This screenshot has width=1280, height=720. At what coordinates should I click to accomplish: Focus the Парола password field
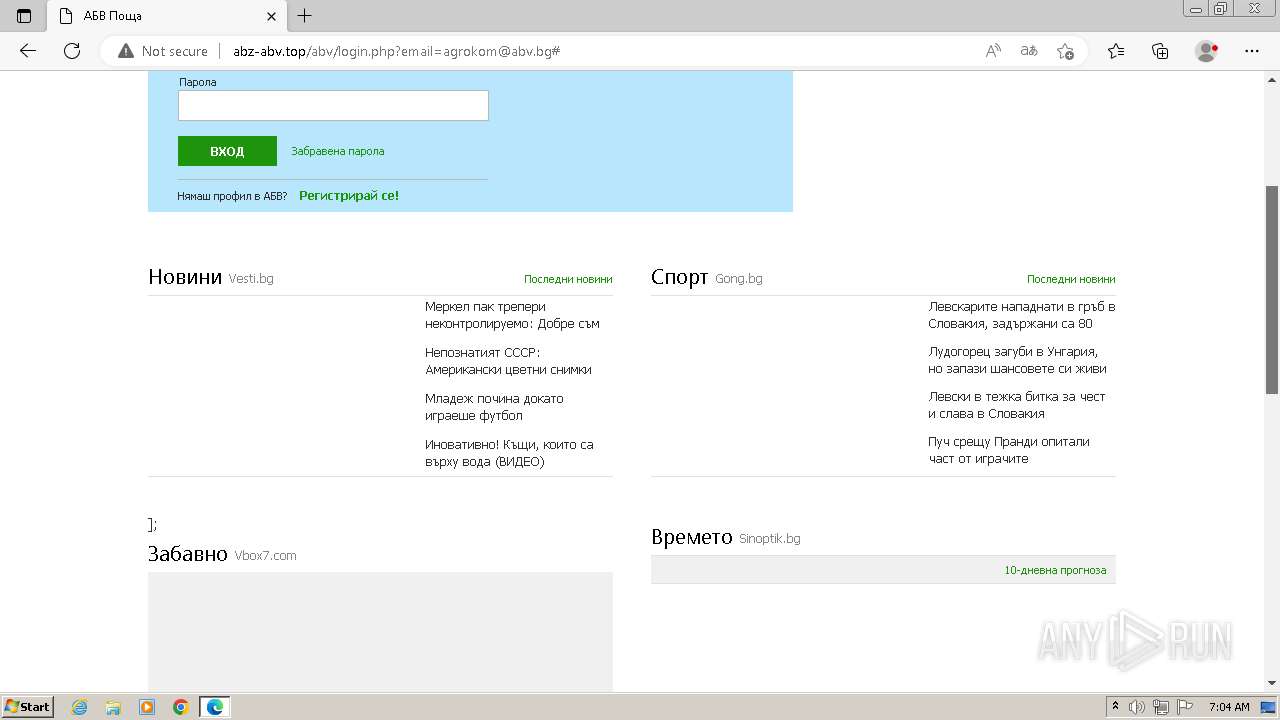pos(333,105)
